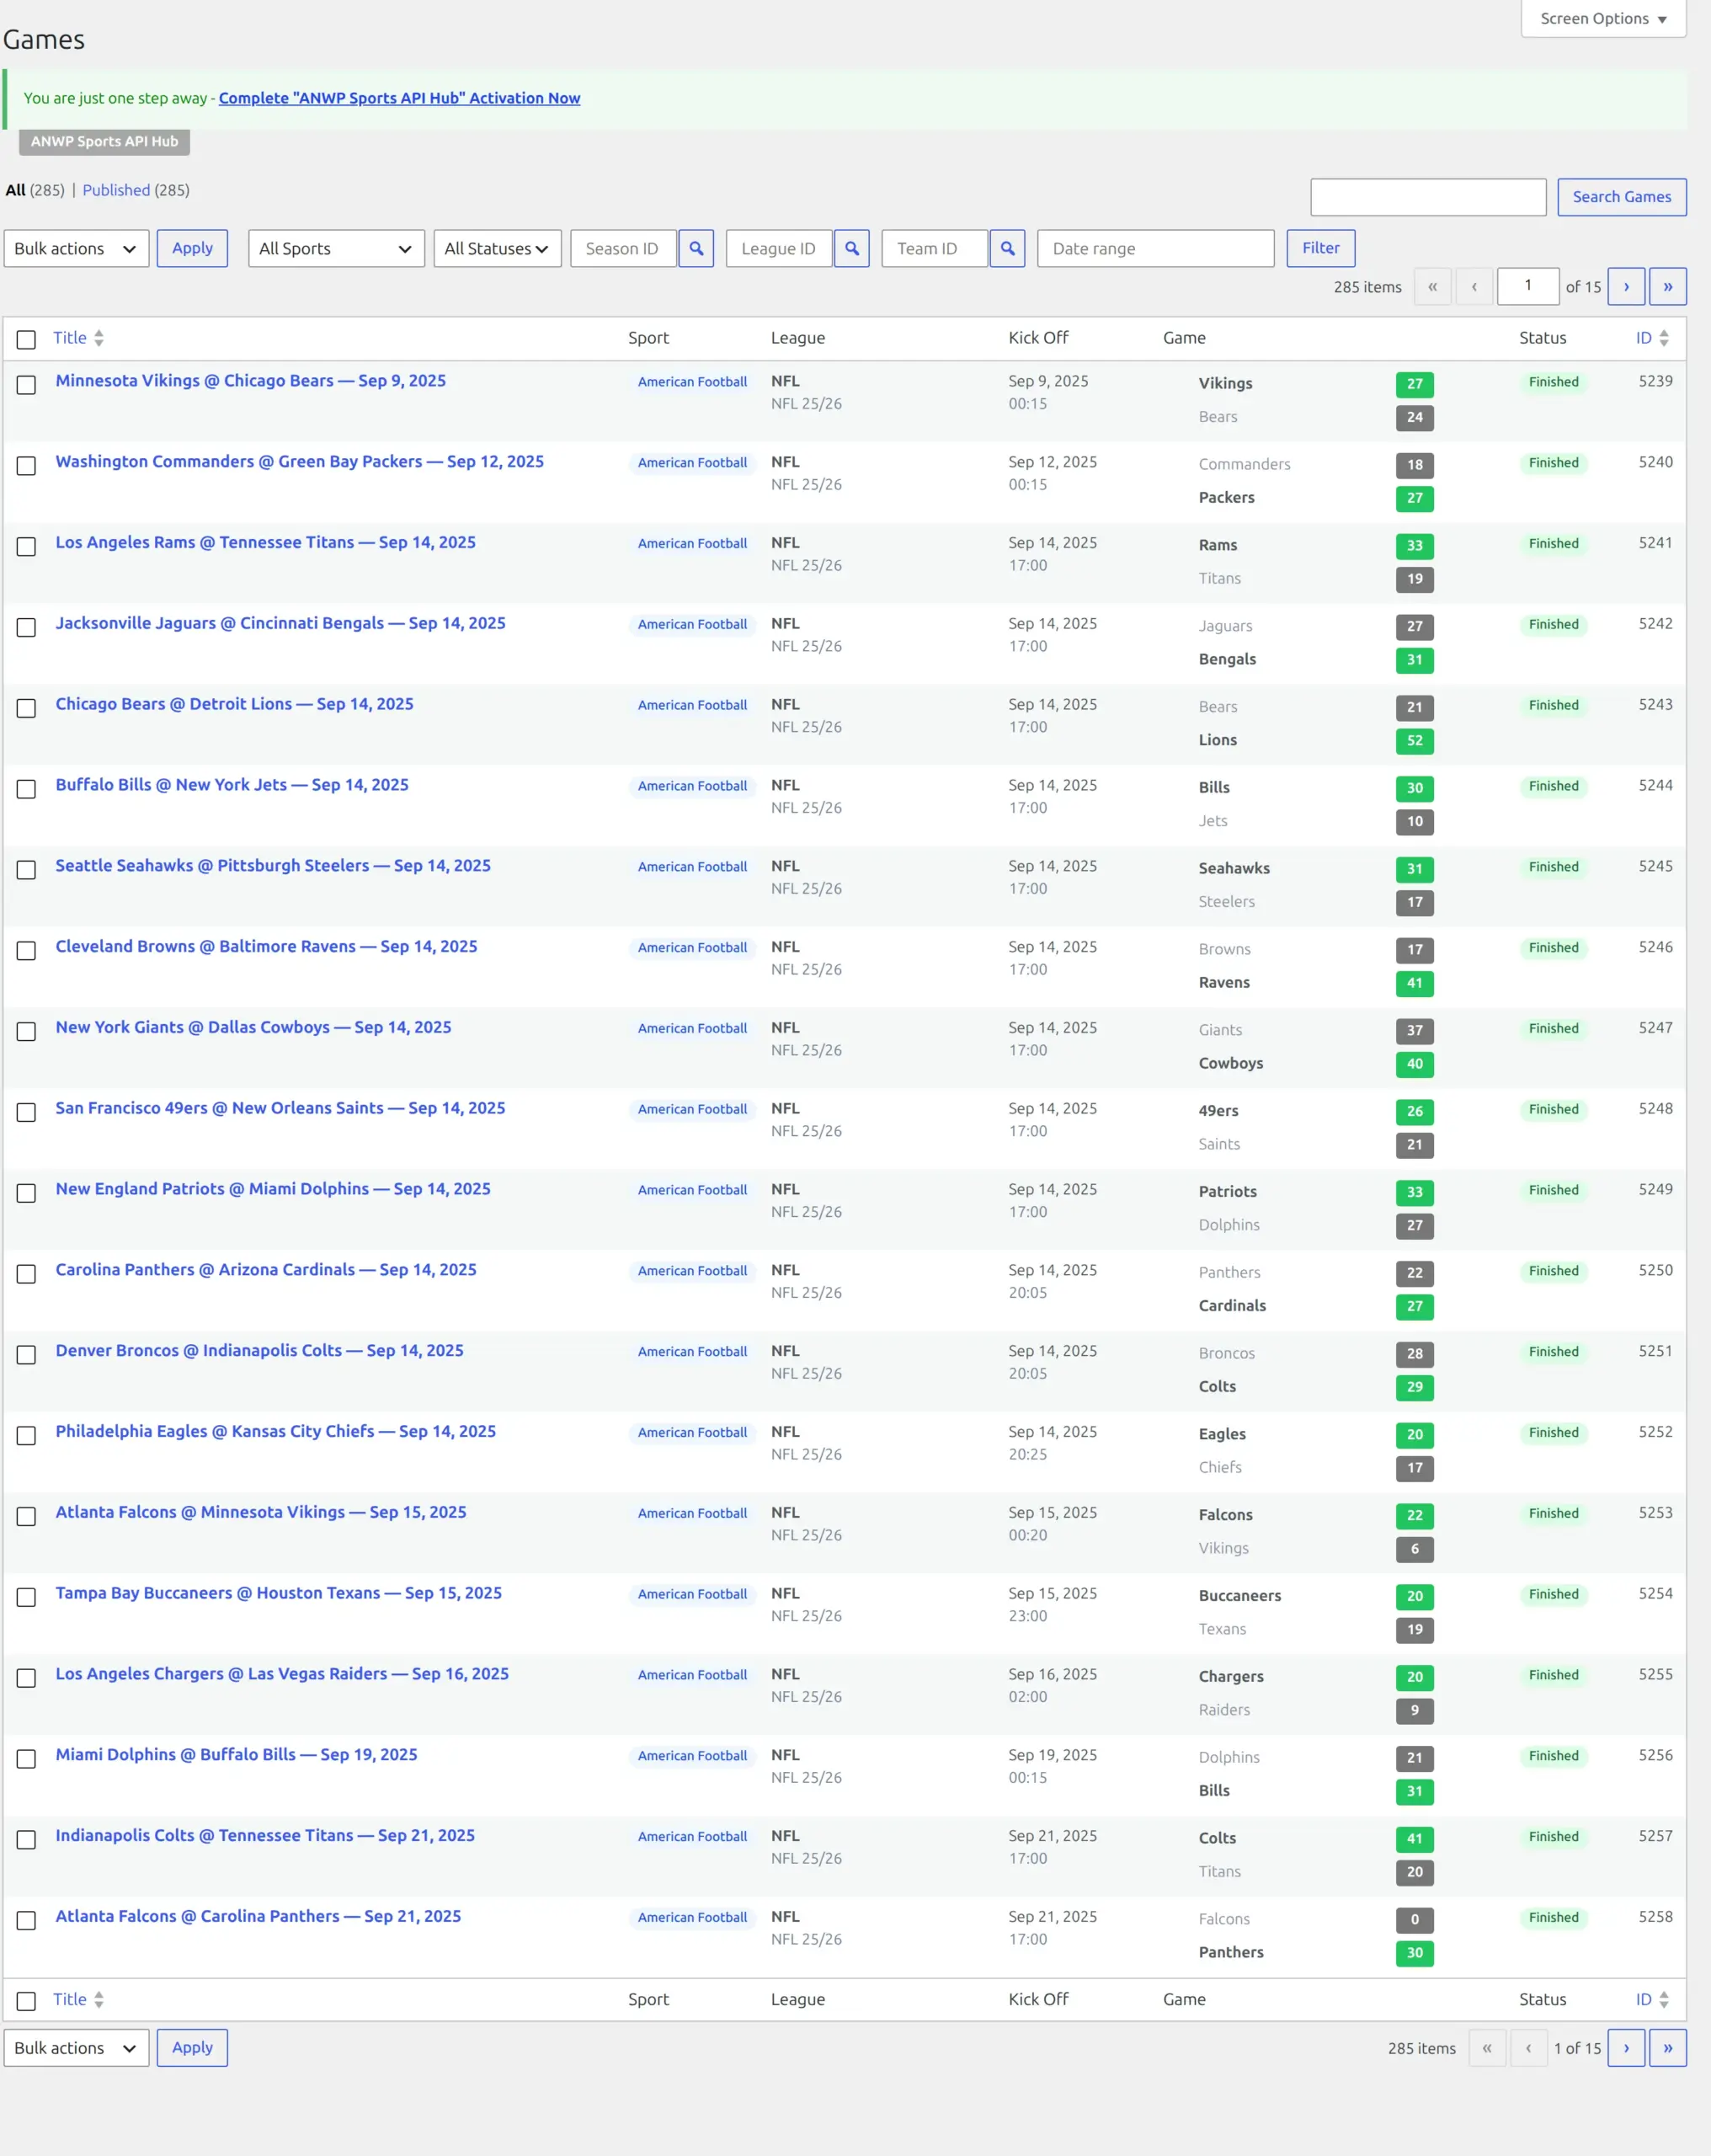Check the New York Giants @ Dallas Cowboys row
The height and width of the screenshot is (2156, 1711).
coord(26,1031)
